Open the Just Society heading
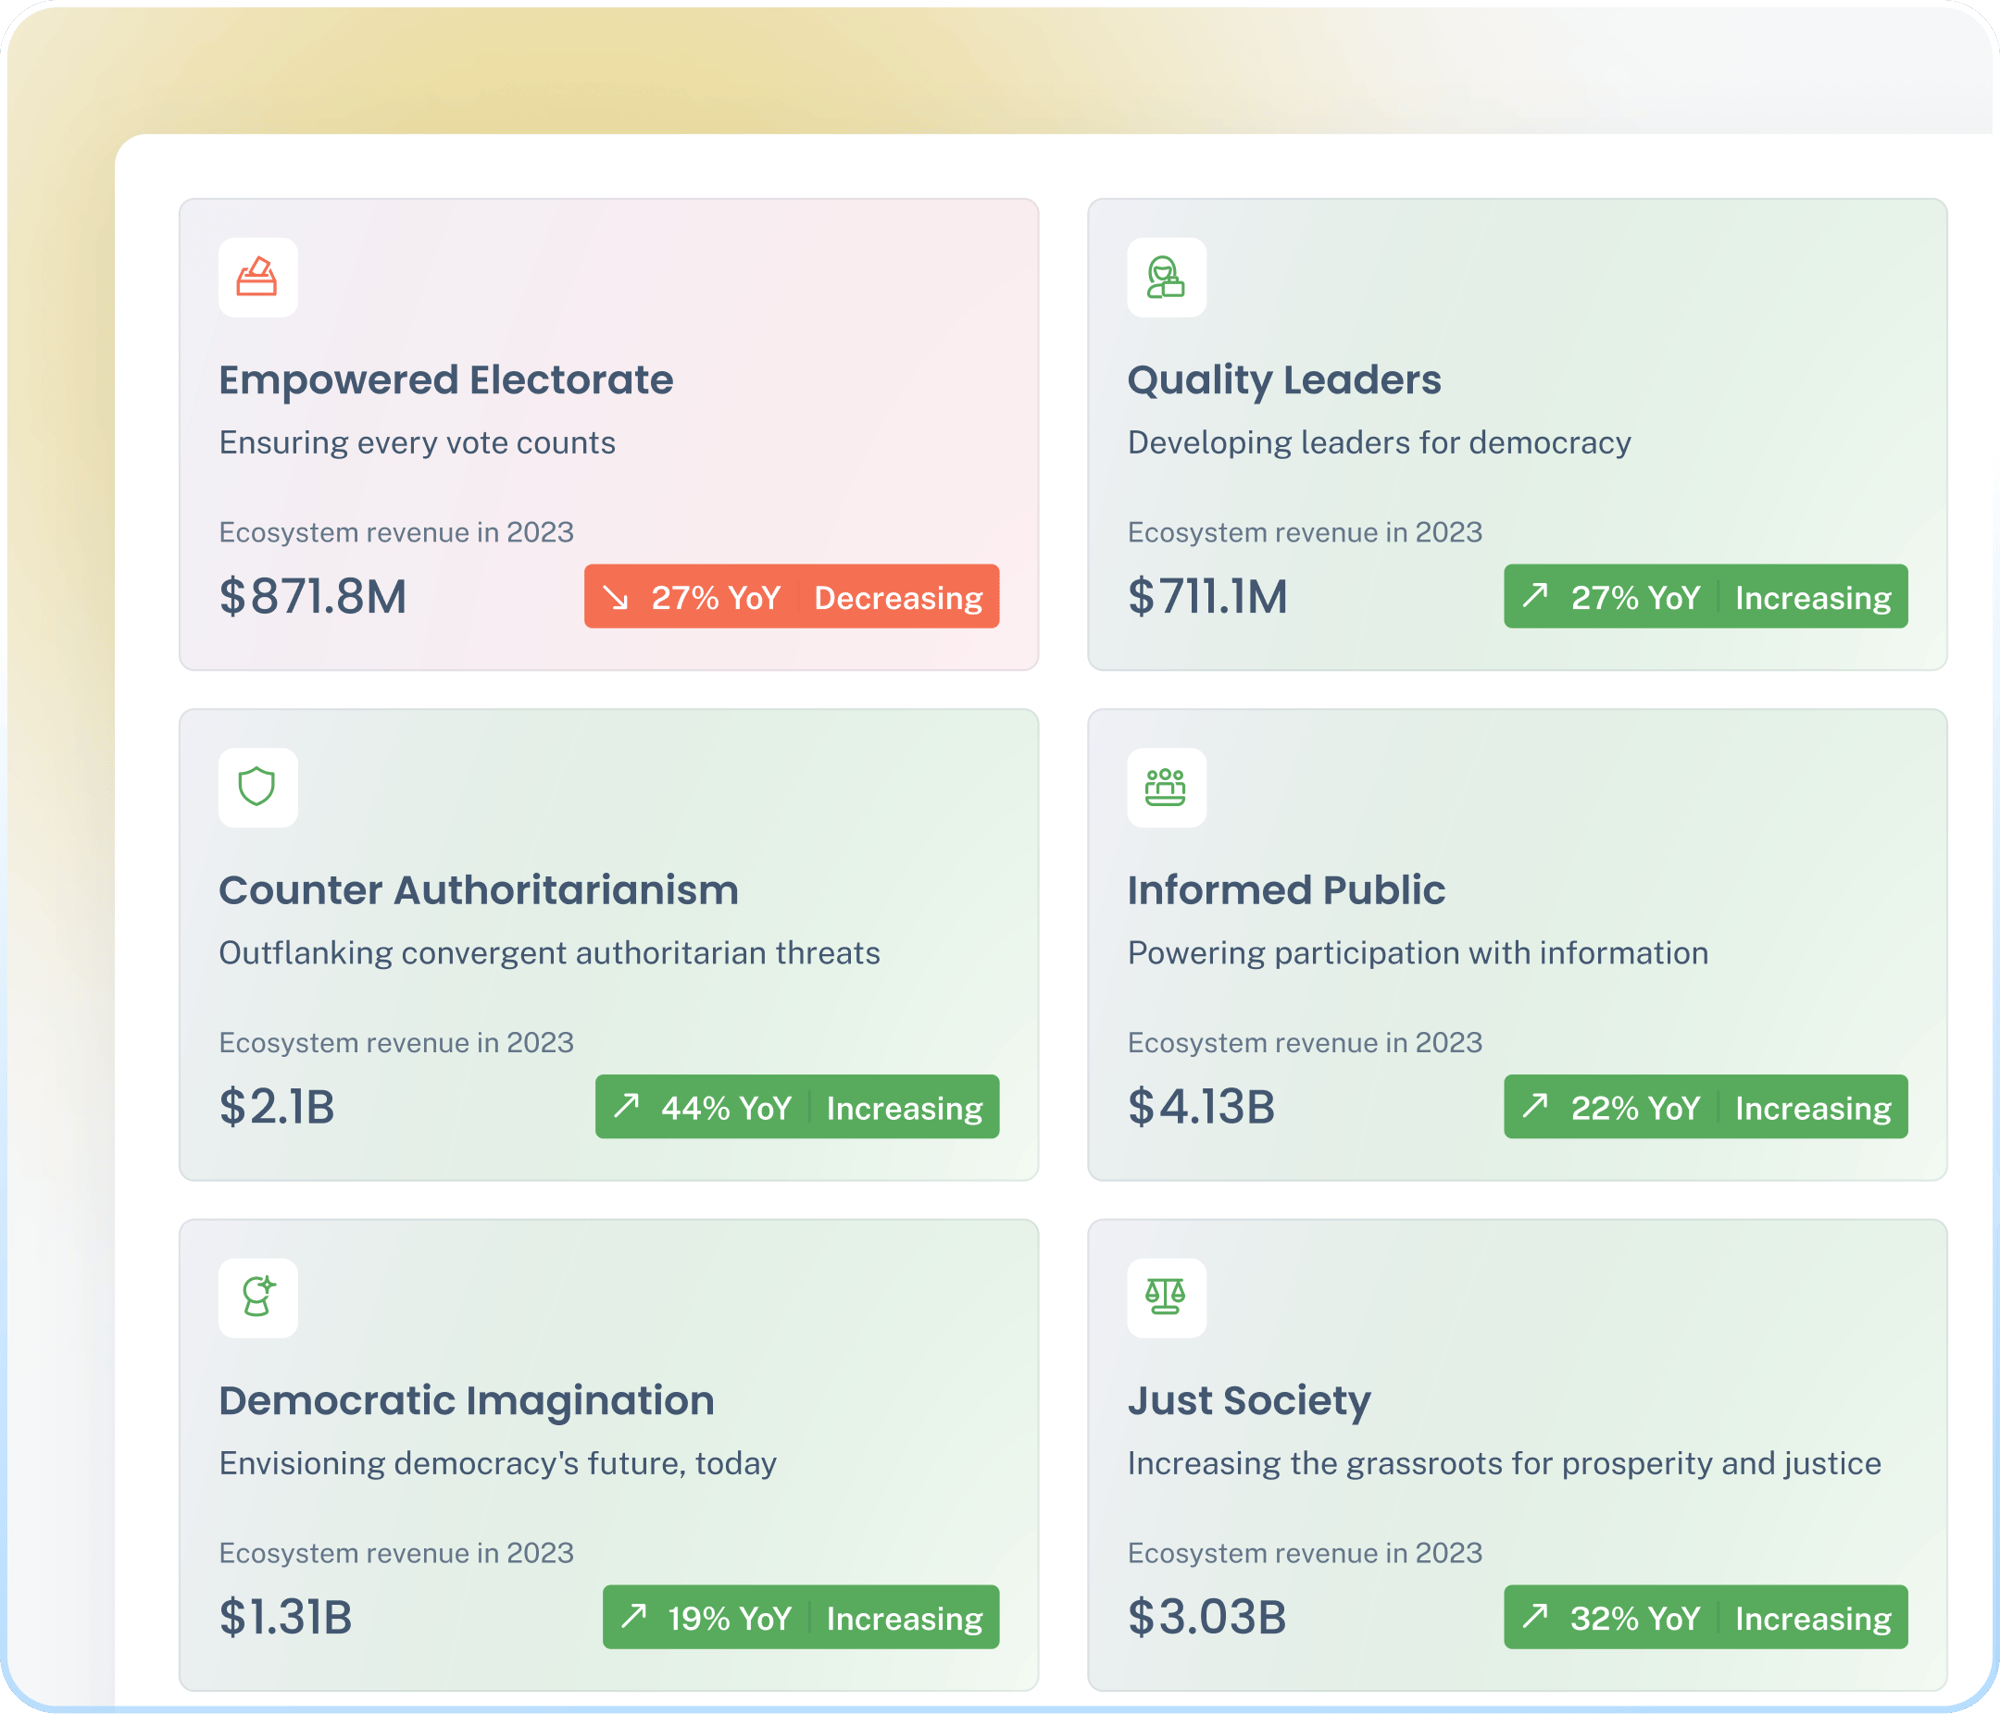 [x=1249, y=1400]
